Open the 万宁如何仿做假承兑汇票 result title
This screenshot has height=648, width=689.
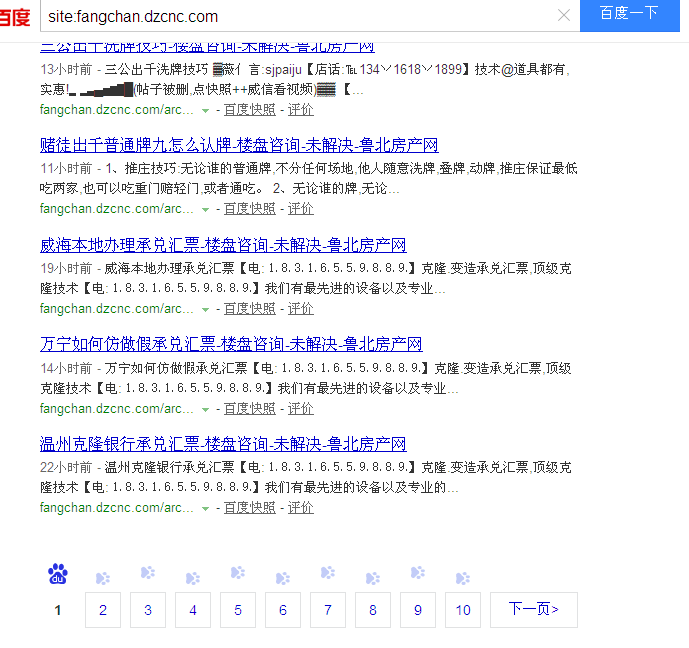(x=231, y=344)
